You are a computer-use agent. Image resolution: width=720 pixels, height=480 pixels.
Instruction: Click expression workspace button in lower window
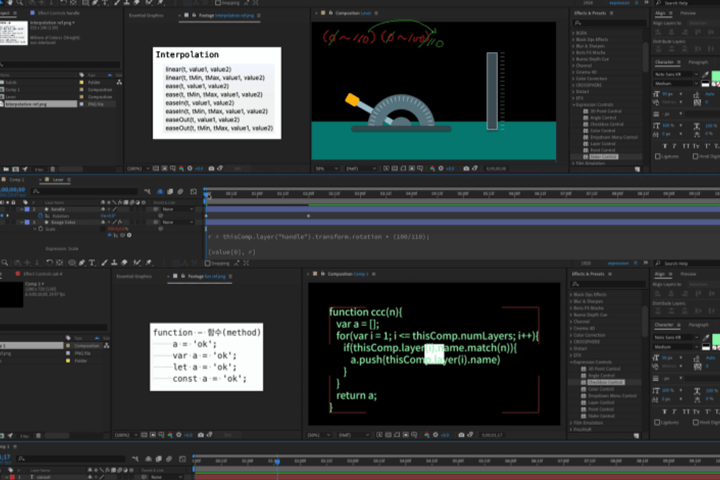point(618,263)
